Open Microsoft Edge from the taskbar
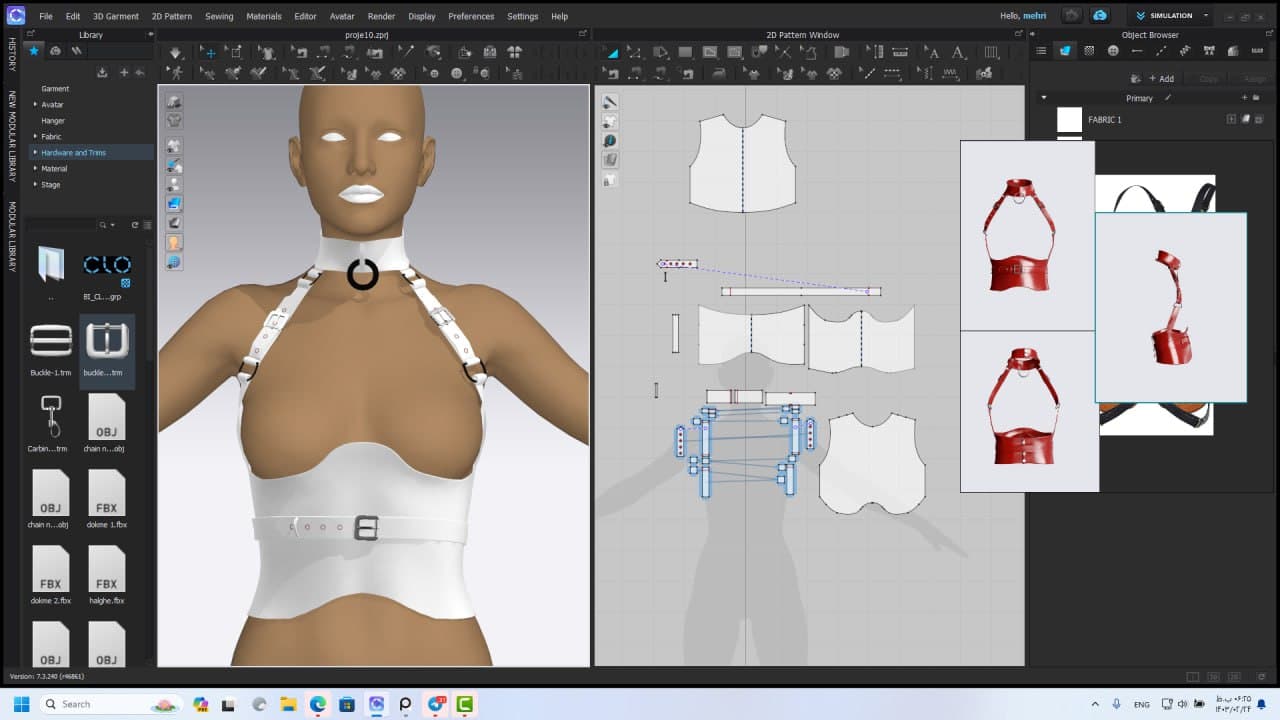Viewport: 1280px width, 720px height. tap(317, 704)
